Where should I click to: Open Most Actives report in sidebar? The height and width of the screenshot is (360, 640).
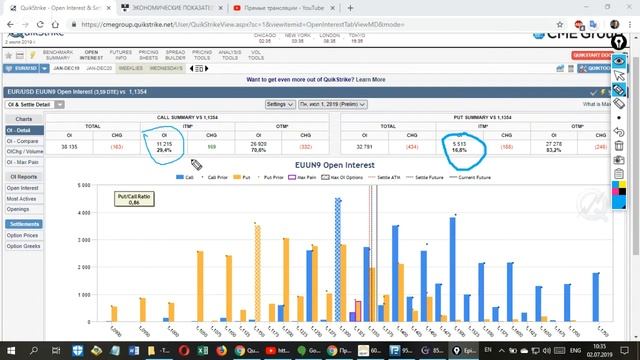24,199
